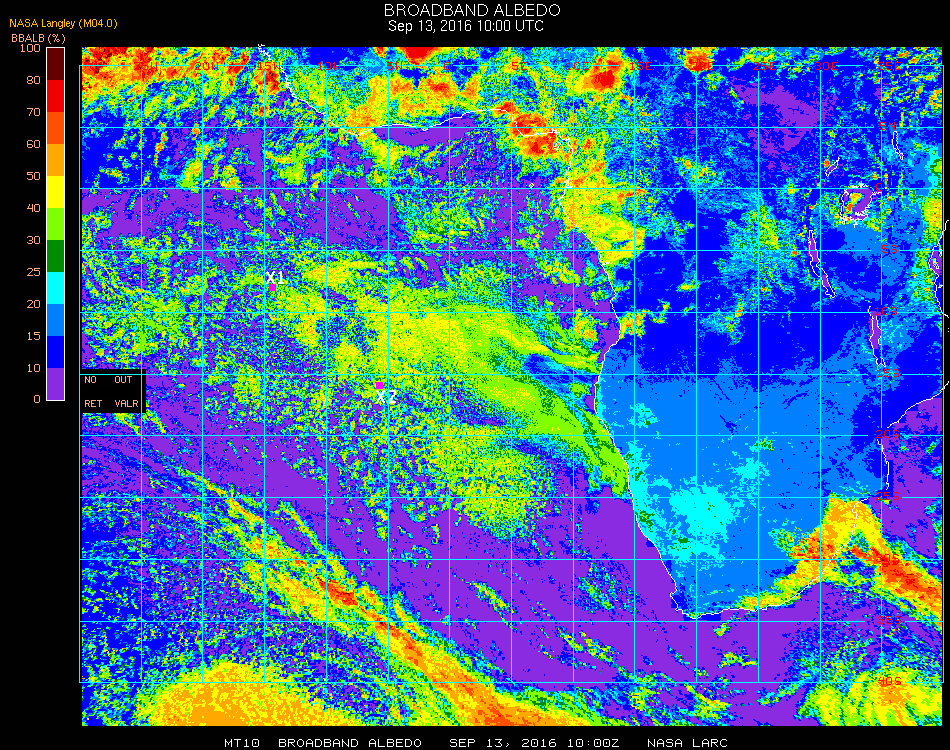Click the footer BROADBAND ALBEDO caption text
The width and height of the screenshot is (950, 750).
pos(350,743)
